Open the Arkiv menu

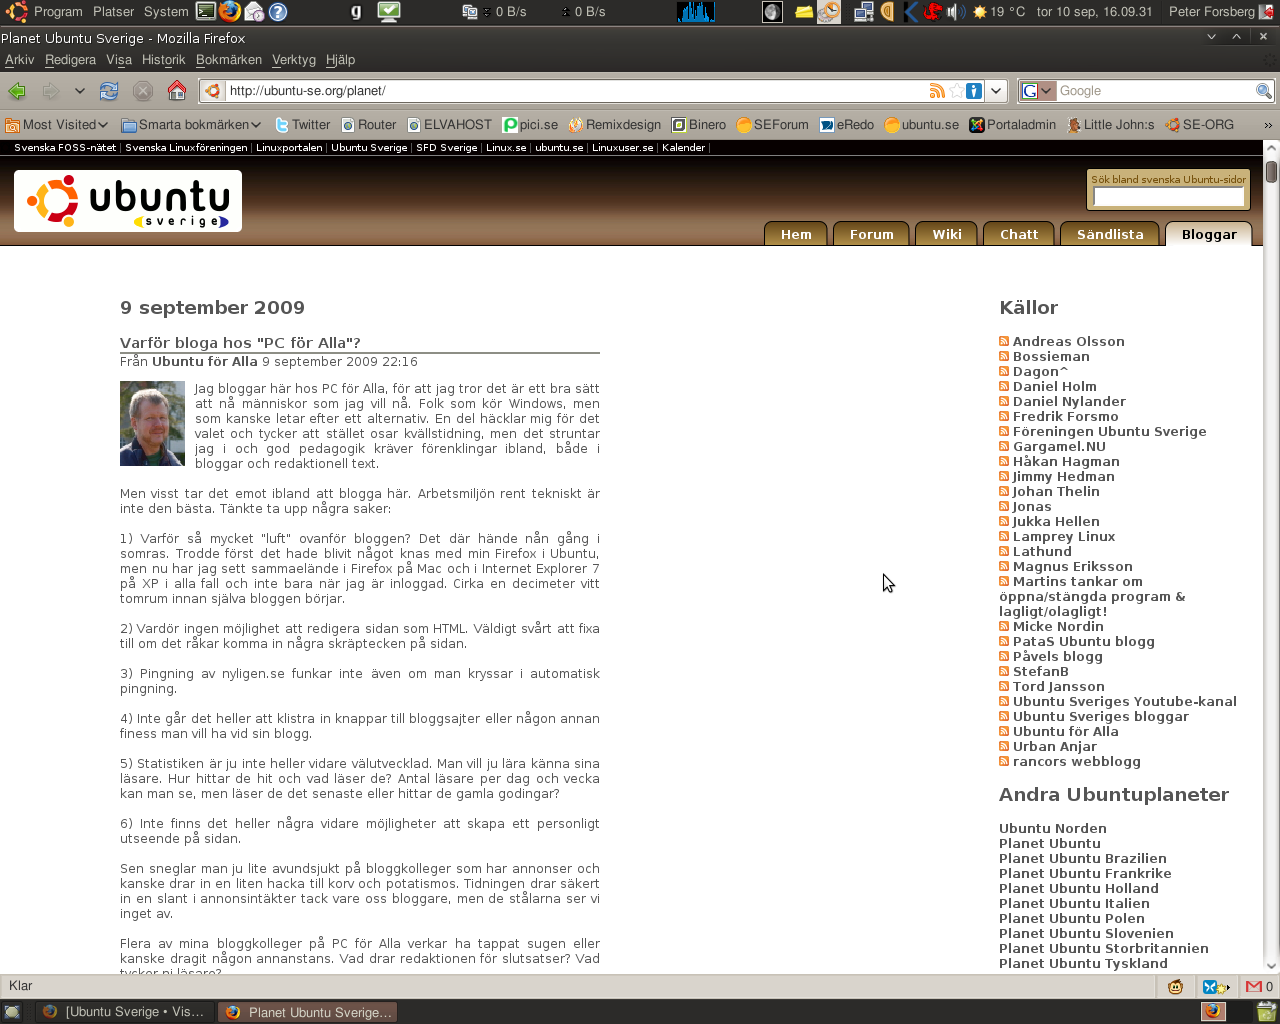[19, 60]
